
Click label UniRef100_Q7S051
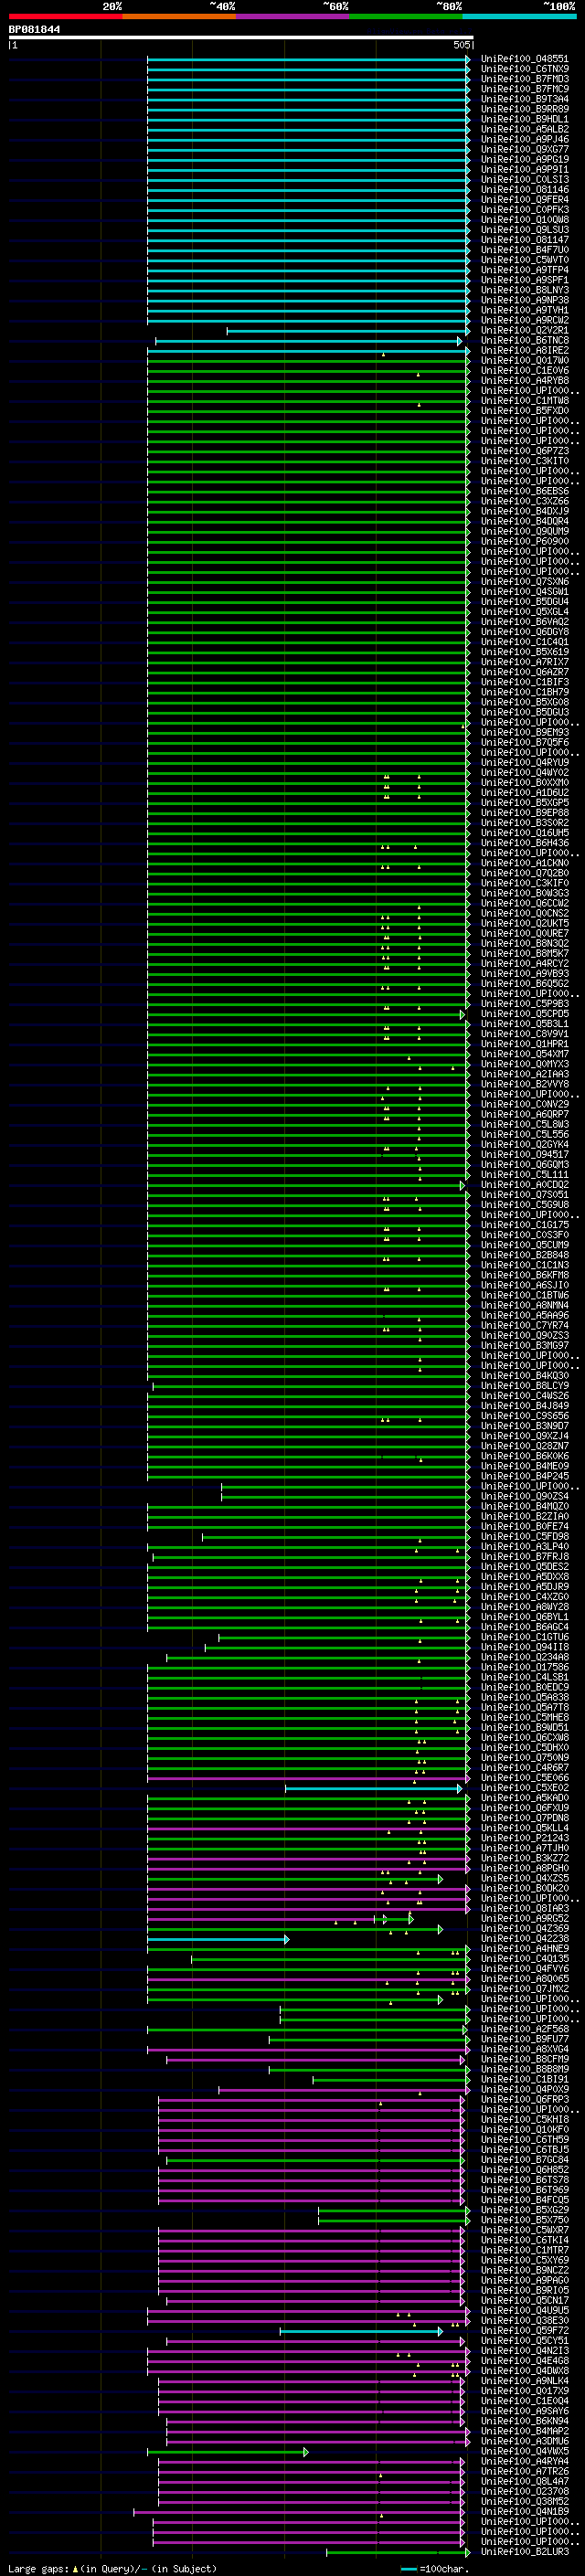524,1195
